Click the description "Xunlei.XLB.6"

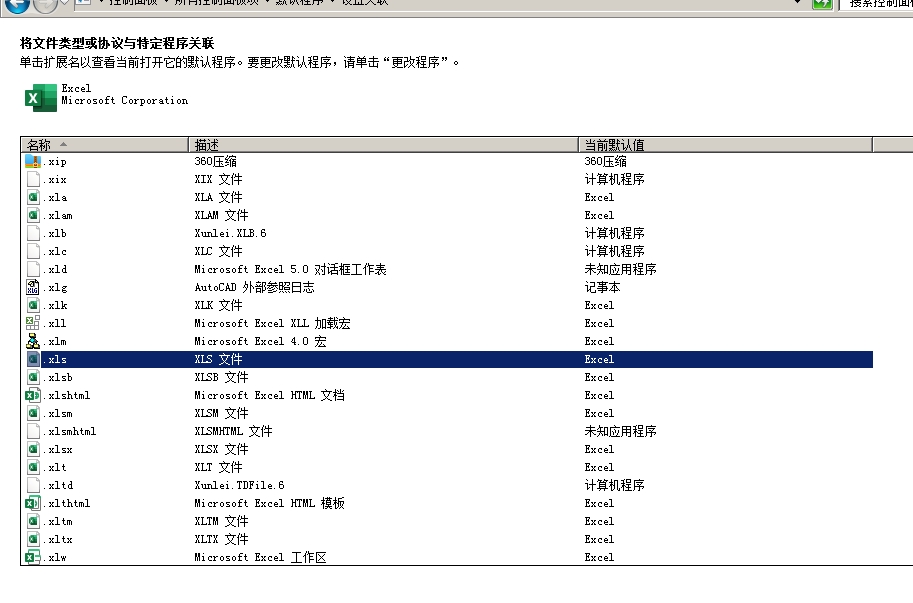[x=231, y=233]
